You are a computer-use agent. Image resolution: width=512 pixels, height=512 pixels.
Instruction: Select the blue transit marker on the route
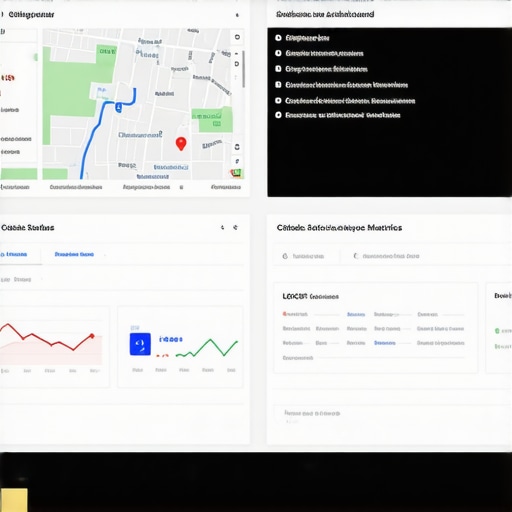[x=118, y=107]
